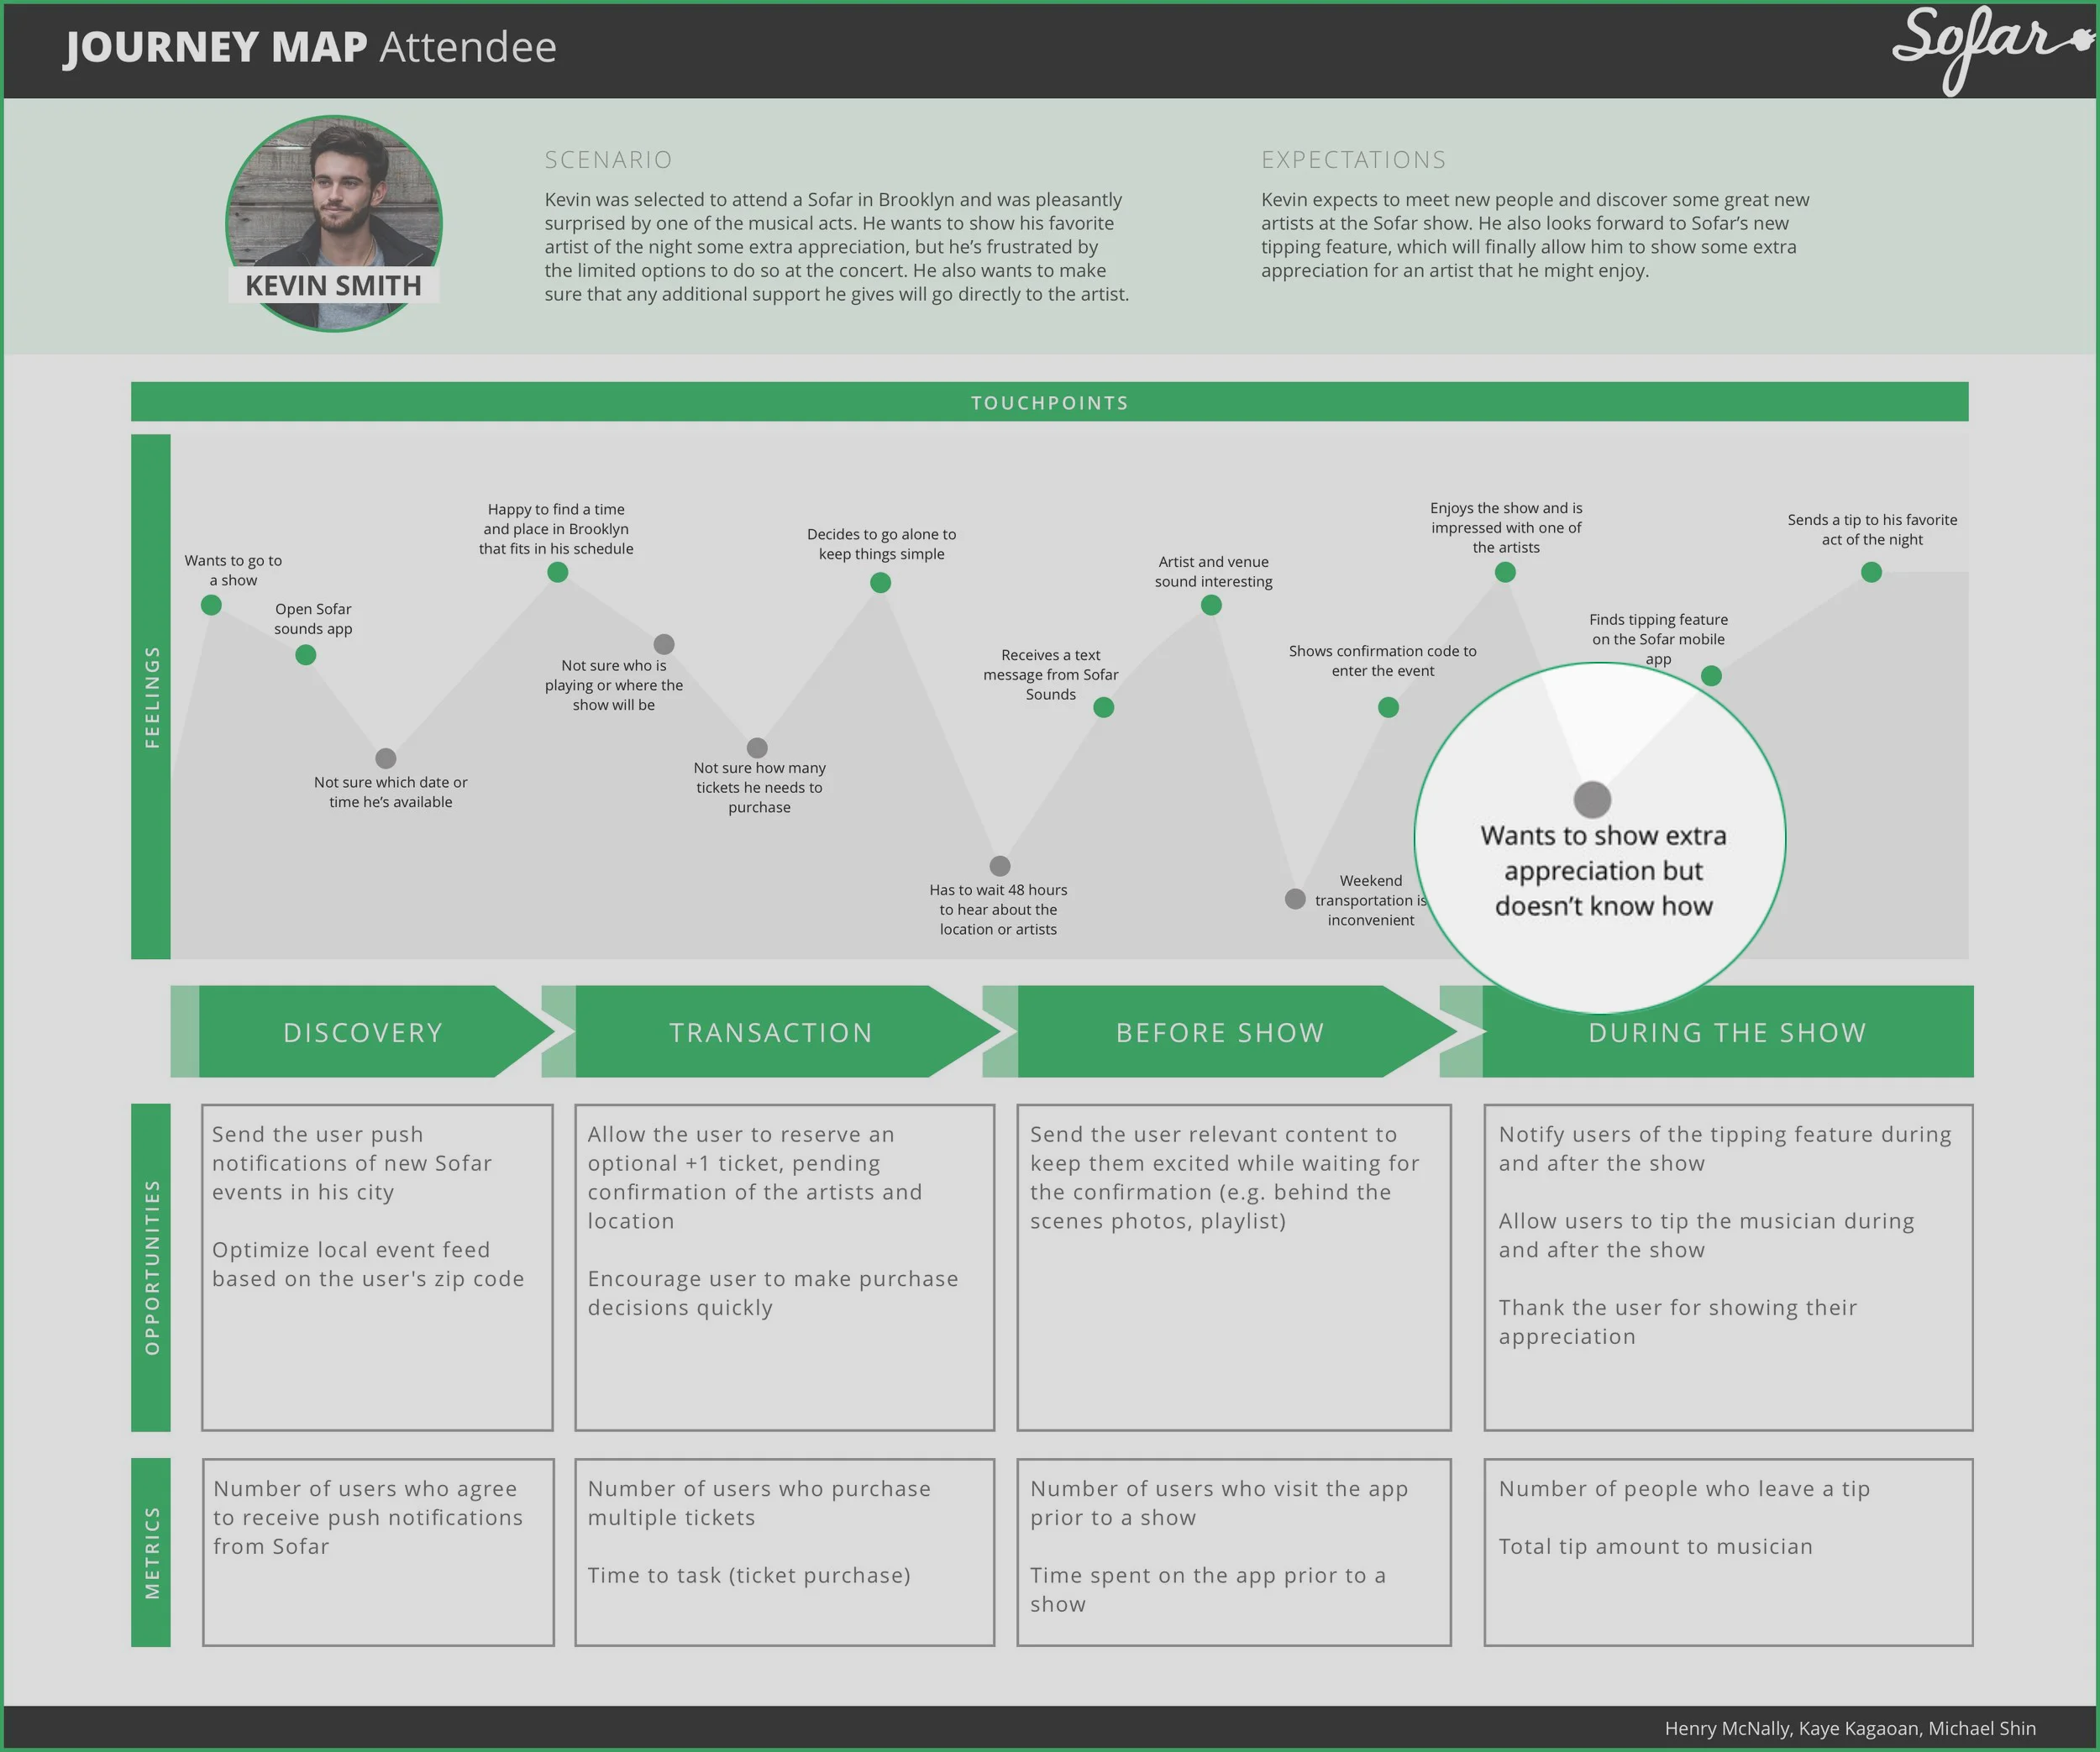This screenshot has width=2100, height=1752.
Task: Click 'Total tip amount to musician' metric
Action: pyautogui.click(x=1655, y=1547)
